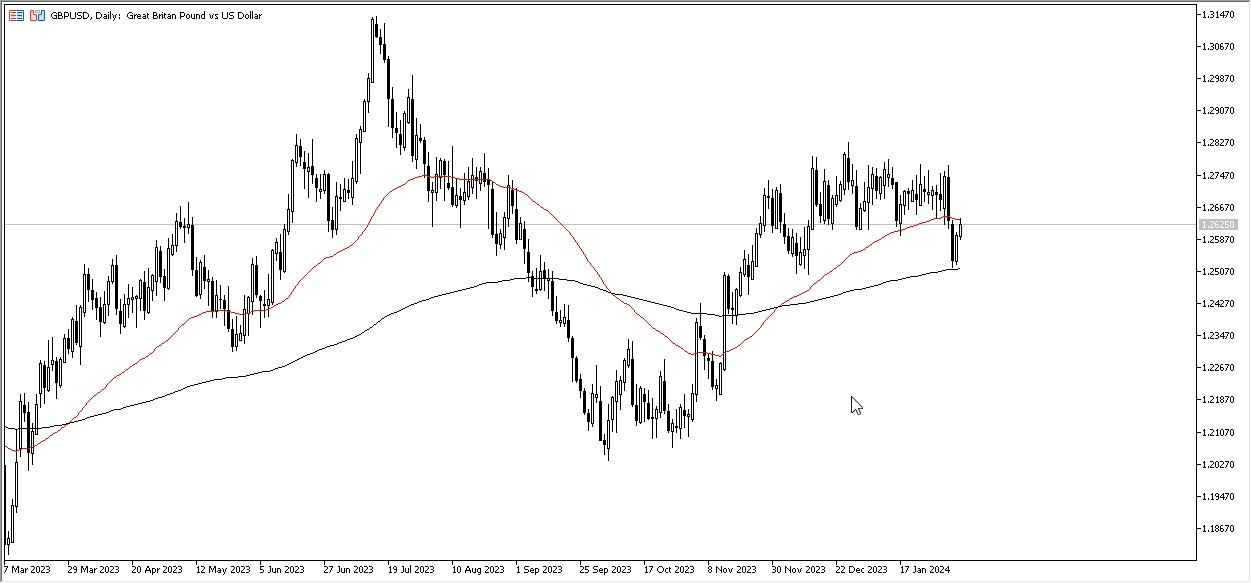The width and height of the screenshot is (1251, 583).
Task: Click the 19 Jul 2023 date label
Action: pos(413,568)
